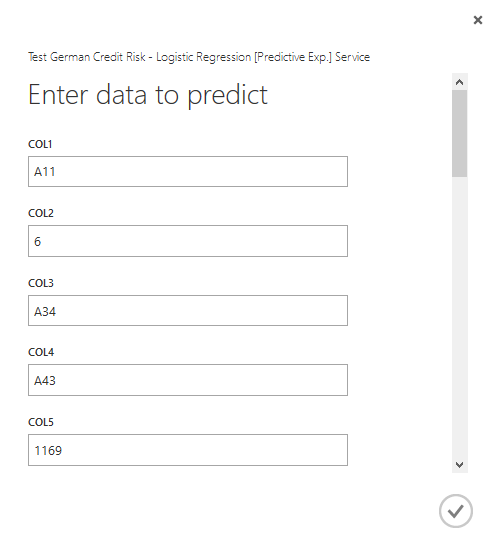498x552 pixels.
Task: Click the COL2 label
Action: [x=41, y=213]
